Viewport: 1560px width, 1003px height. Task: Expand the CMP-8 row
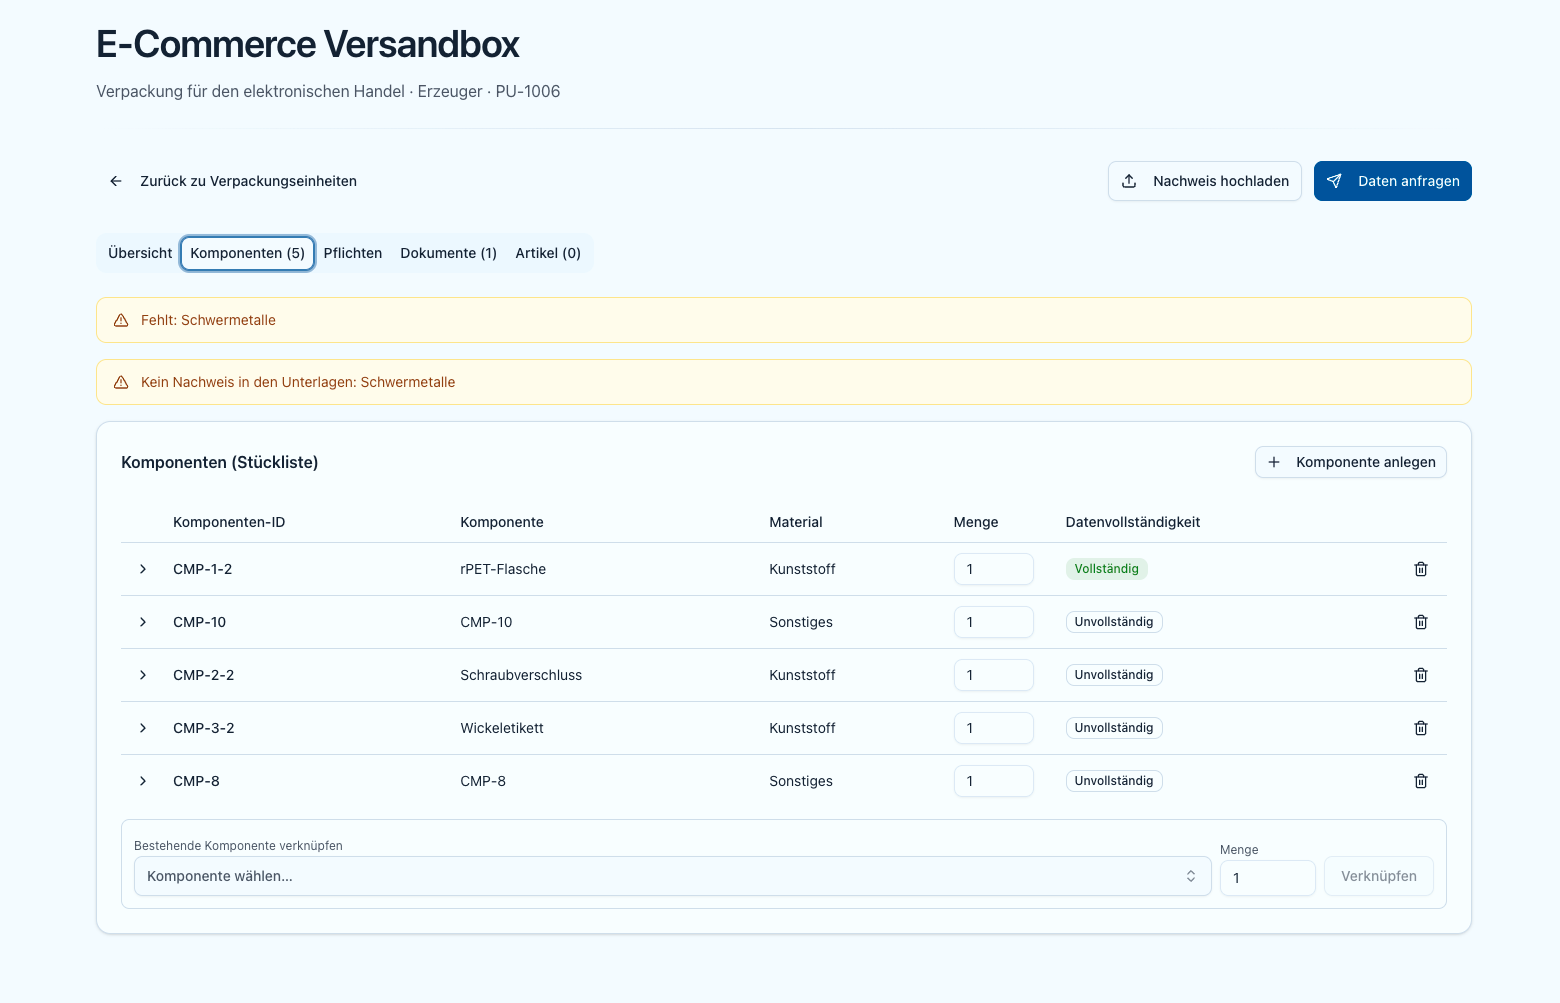pos(143,781)
